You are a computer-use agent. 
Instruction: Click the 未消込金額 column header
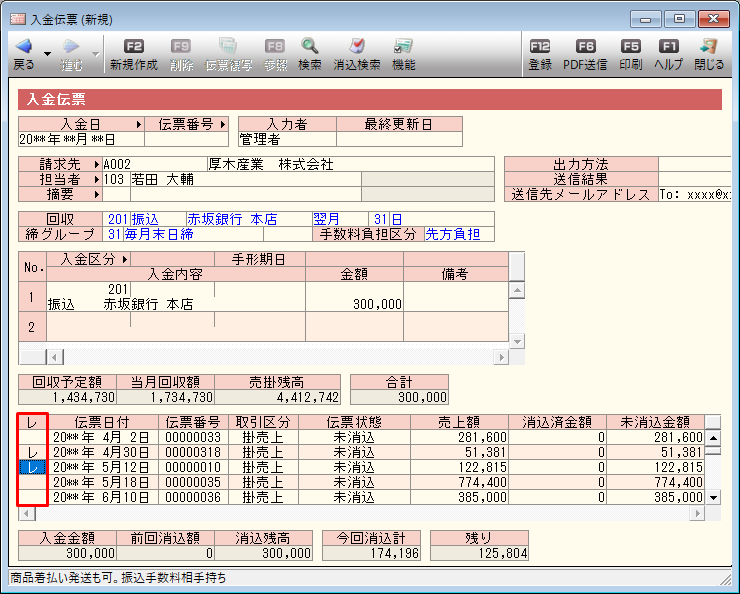click(655, 422)
